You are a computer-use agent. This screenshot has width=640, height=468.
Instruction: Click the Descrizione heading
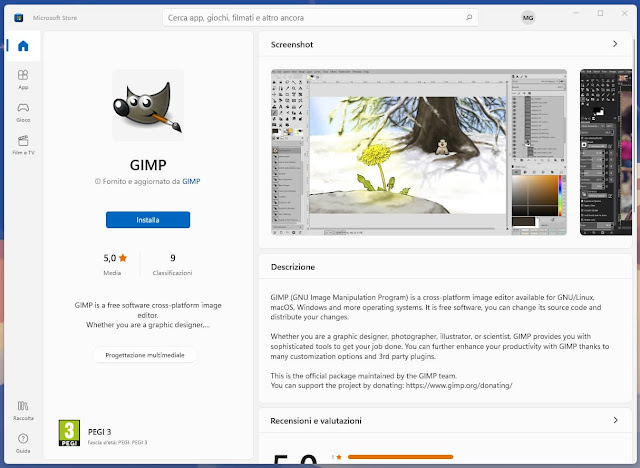tap(293, 267)
